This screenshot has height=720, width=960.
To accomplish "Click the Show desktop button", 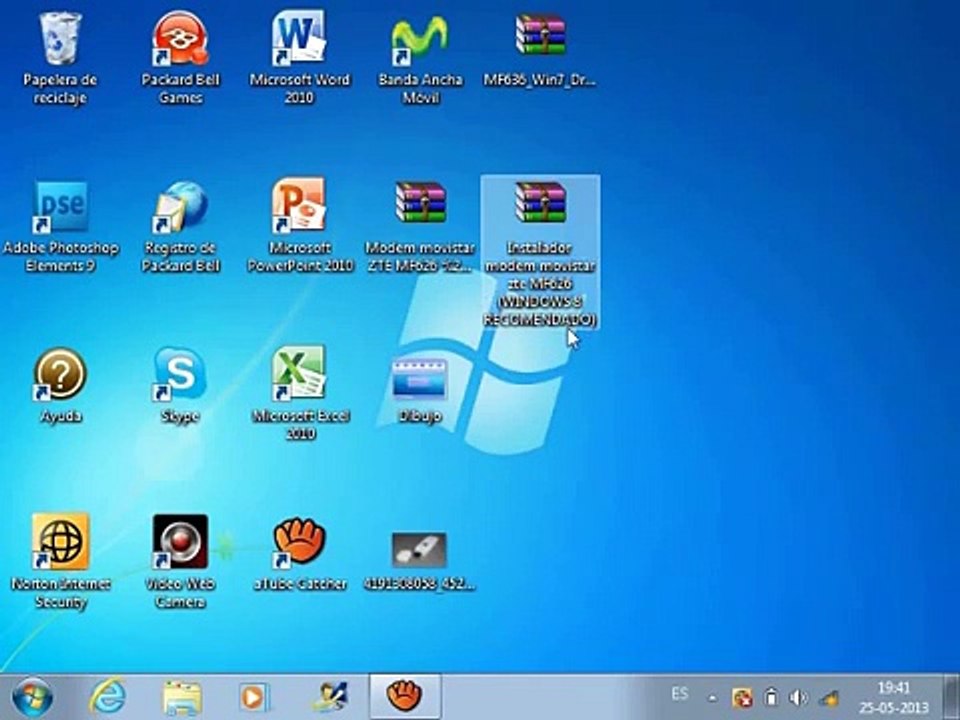I will pos(952,697).
